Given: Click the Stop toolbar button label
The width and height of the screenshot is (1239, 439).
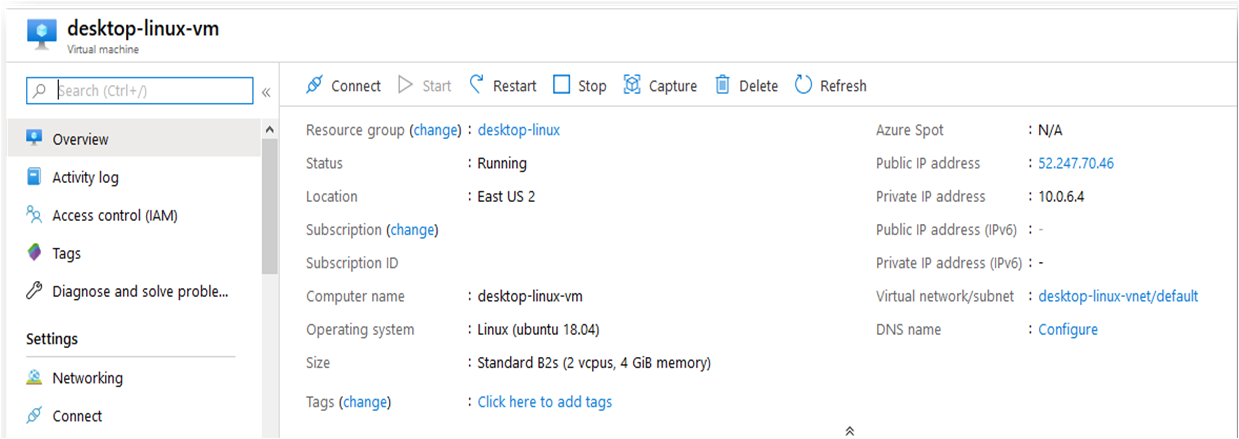Looking at the screenshot, I should click(592, 86).
